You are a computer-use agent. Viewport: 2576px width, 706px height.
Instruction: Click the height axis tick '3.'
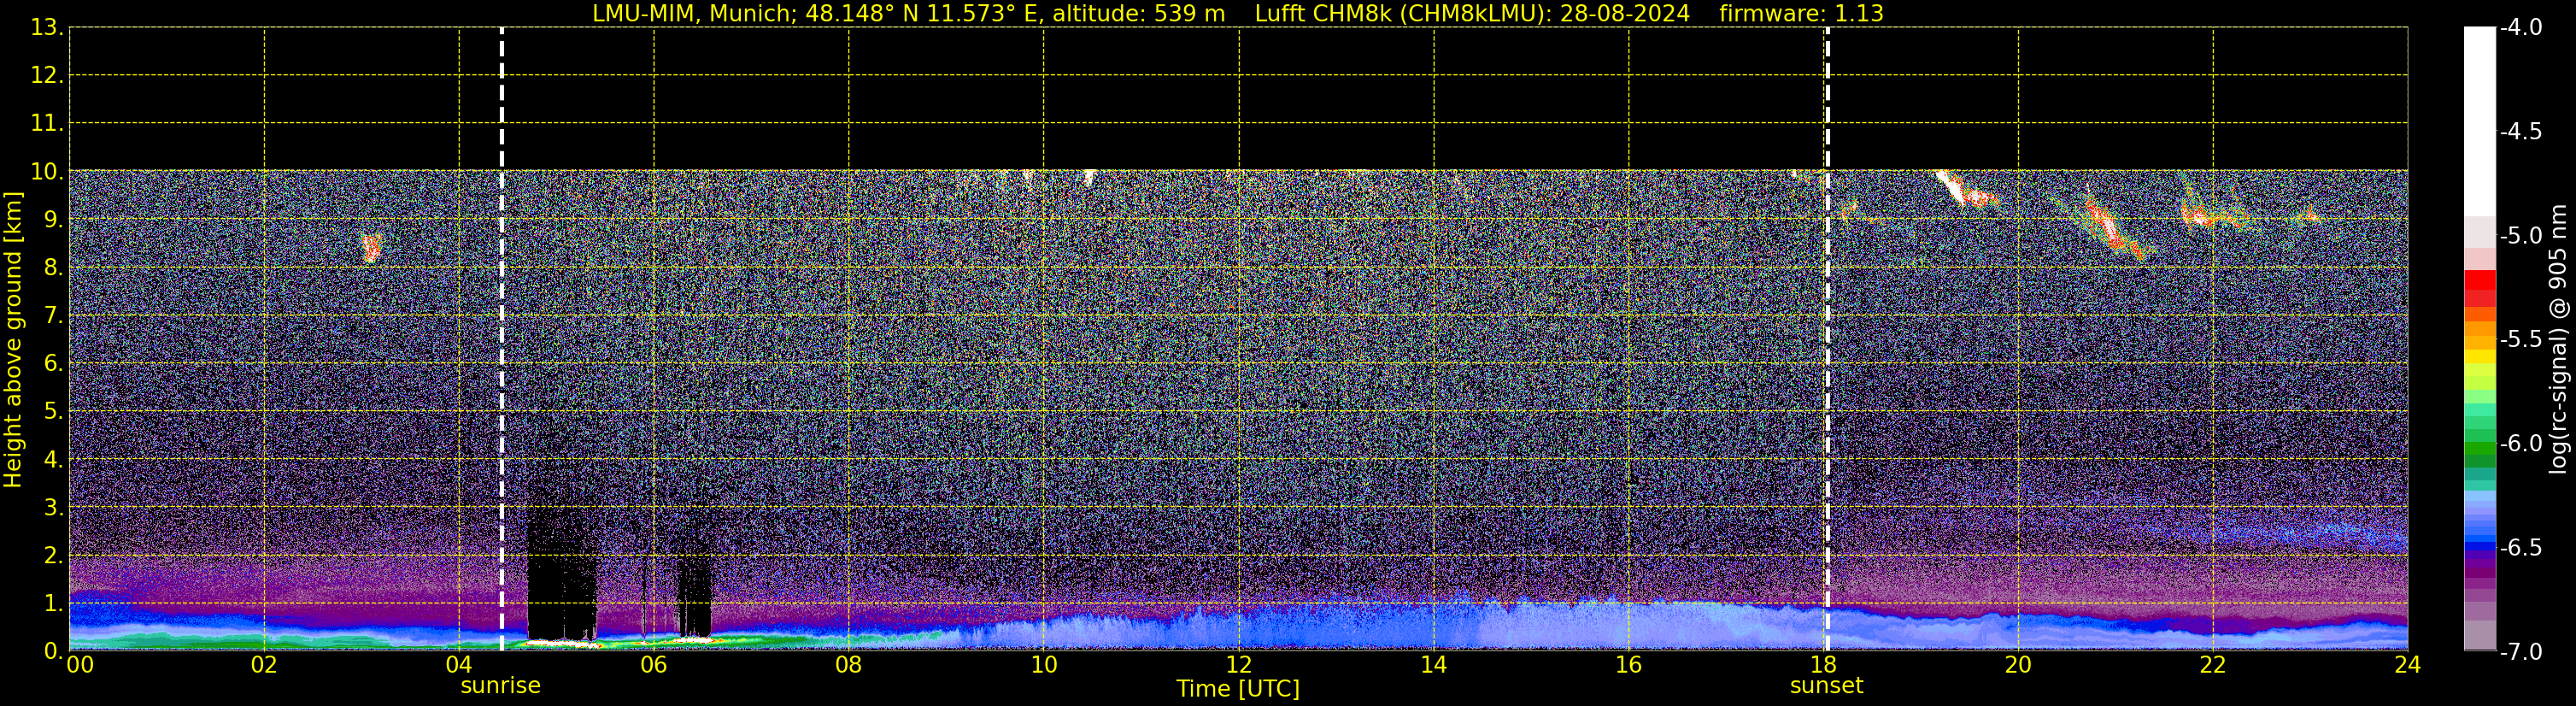(x=54, y=508)
